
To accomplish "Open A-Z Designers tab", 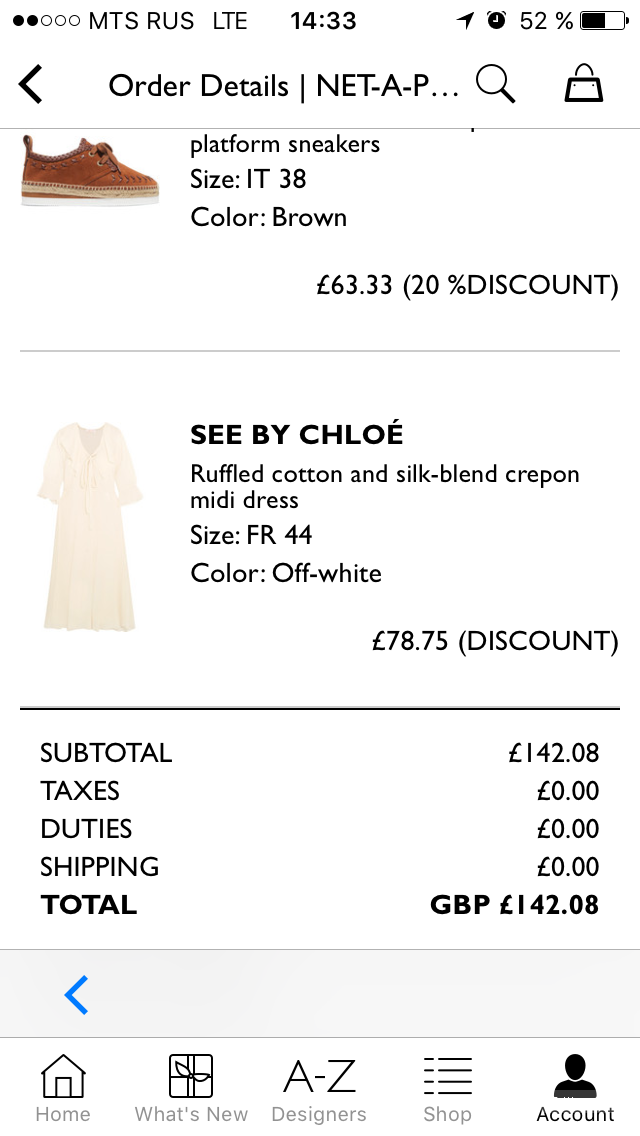I will point(319,1088).
